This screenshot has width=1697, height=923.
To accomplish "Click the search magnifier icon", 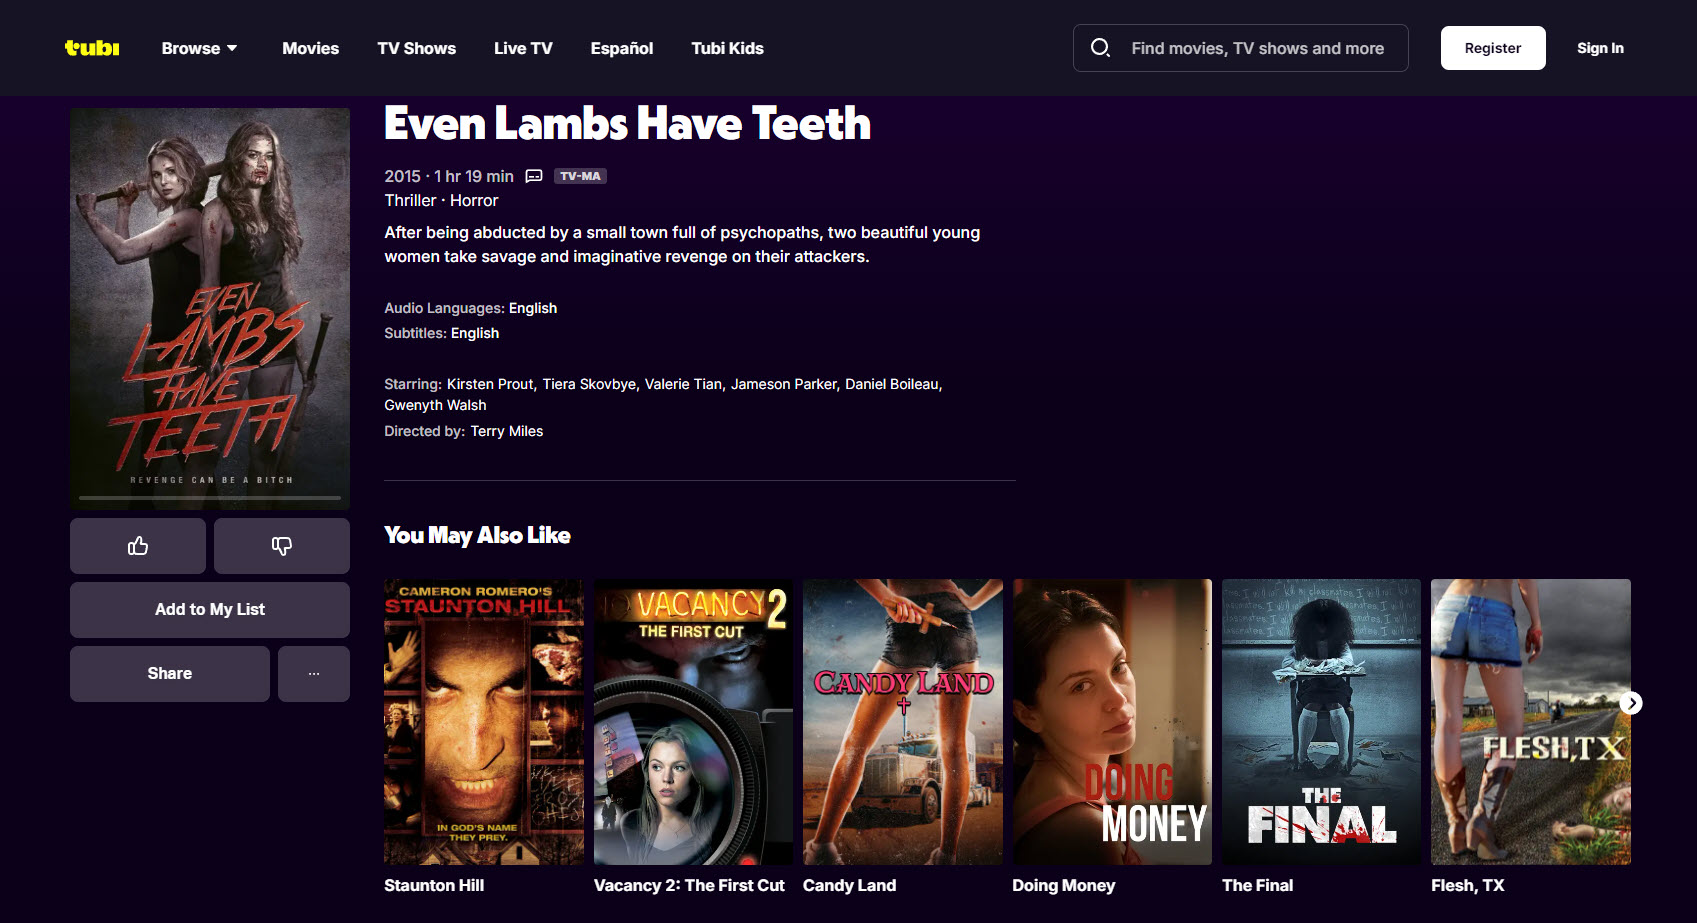I will click(x=1100, y=48).
